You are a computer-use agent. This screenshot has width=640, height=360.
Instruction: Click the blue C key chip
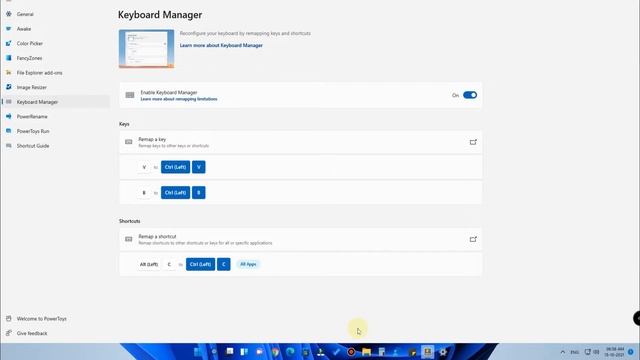[x=224, y=264]
